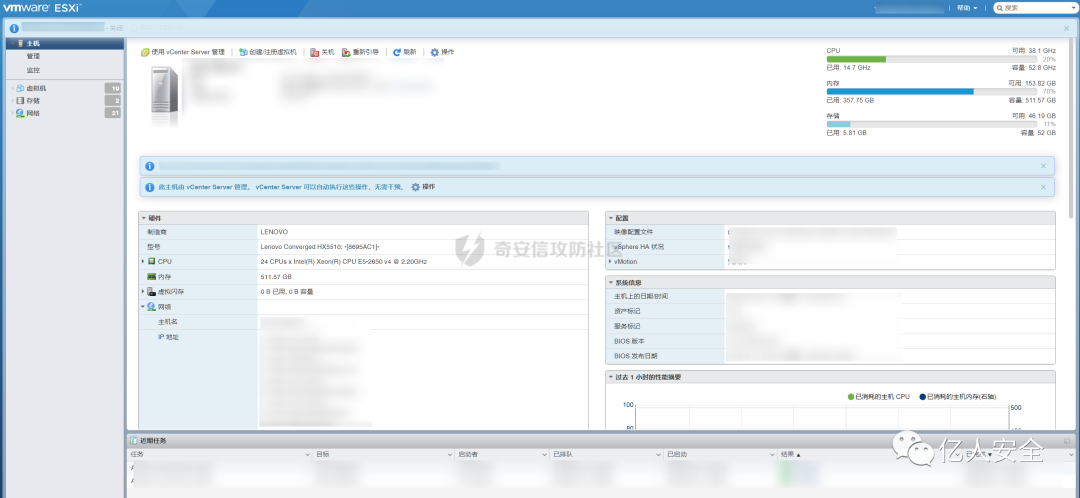Click the CPU chip icon in 硬件 panel
The height and width of the screenshot is (498, 1080).
pos(152,262)
